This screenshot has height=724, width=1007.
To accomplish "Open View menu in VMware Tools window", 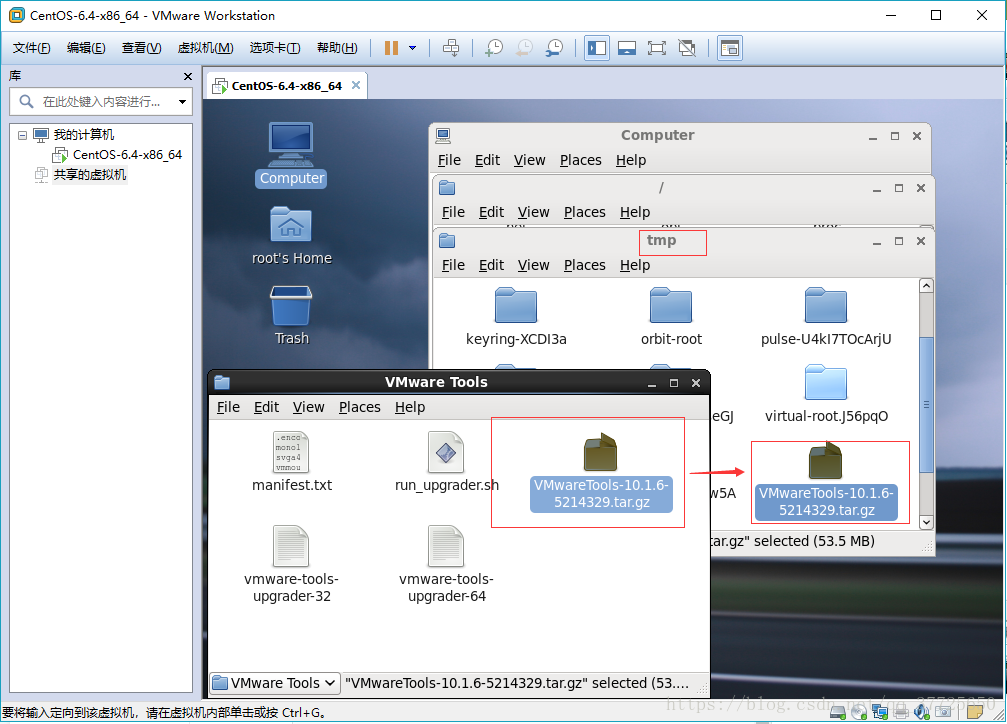I will tap(308, 407).
